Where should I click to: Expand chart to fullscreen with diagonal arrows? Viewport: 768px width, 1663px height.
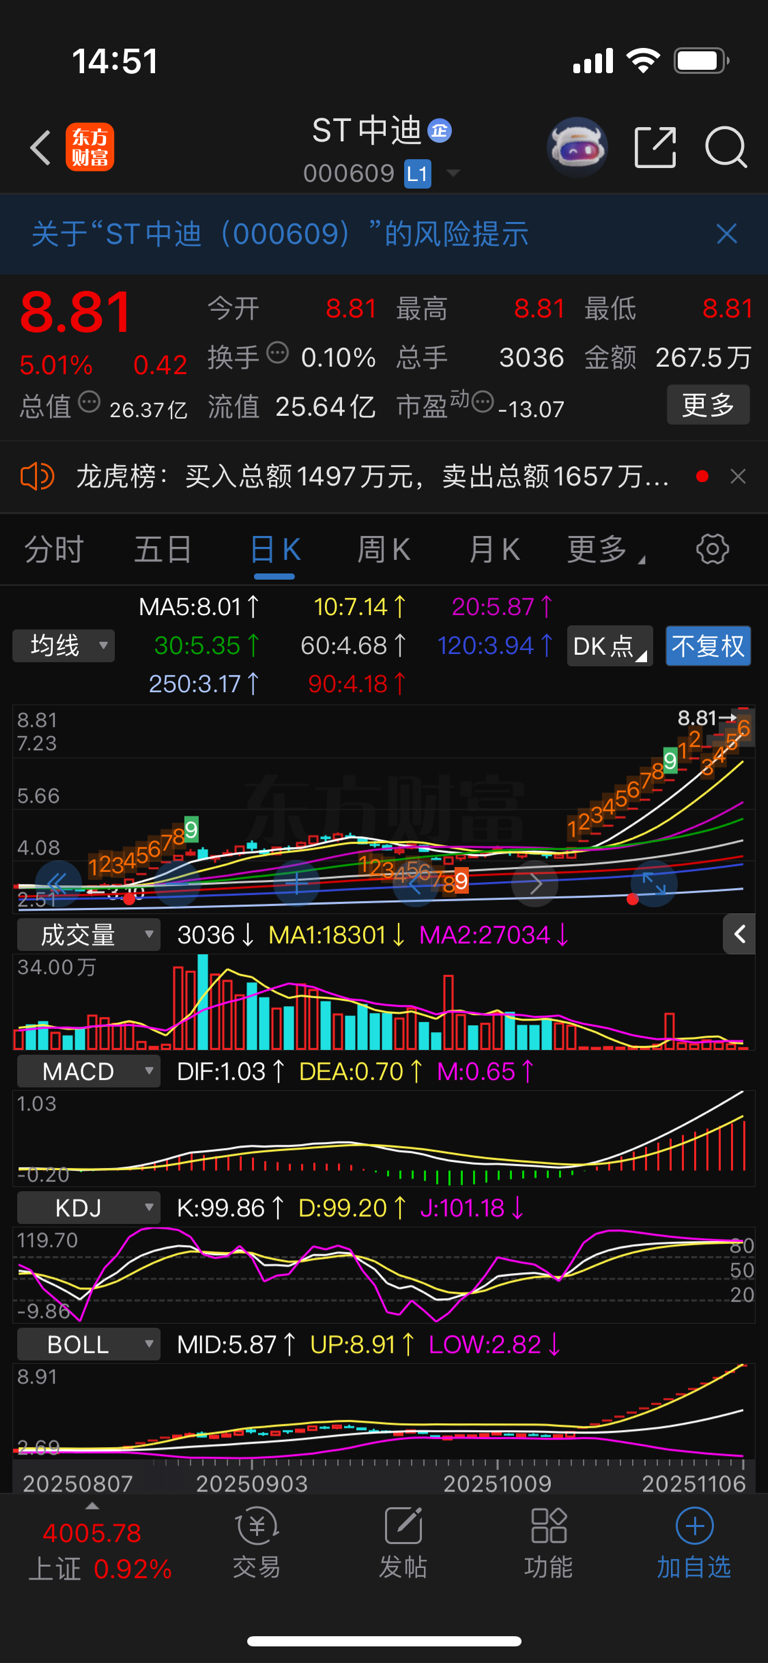(654, 884)
